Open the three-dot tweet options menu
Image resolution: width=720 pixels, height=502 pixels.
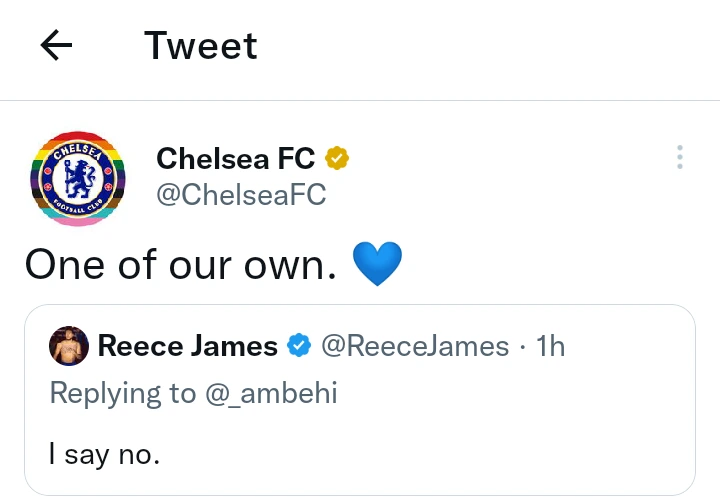point(679,157)
